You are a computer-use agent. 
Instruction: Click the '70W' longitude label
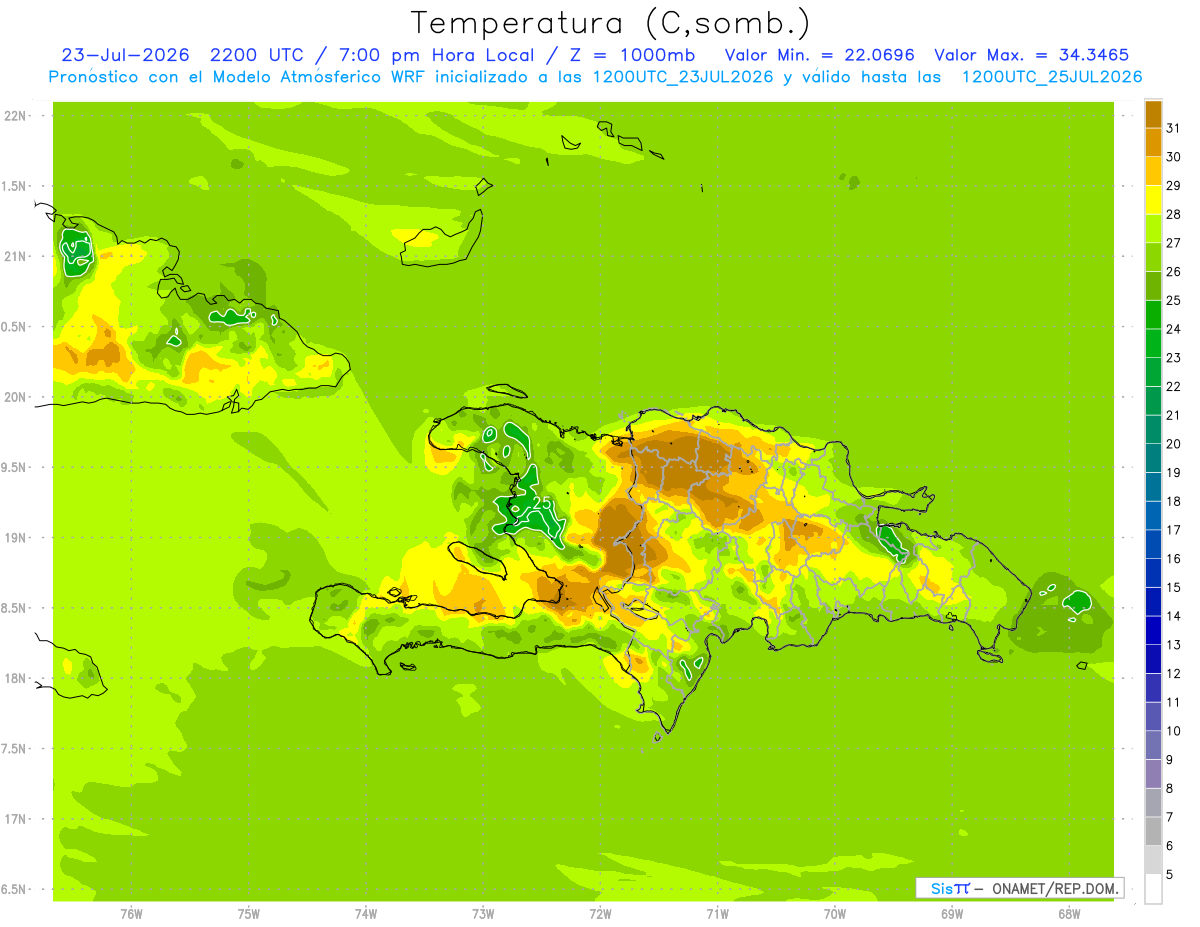tap(835, 914)
